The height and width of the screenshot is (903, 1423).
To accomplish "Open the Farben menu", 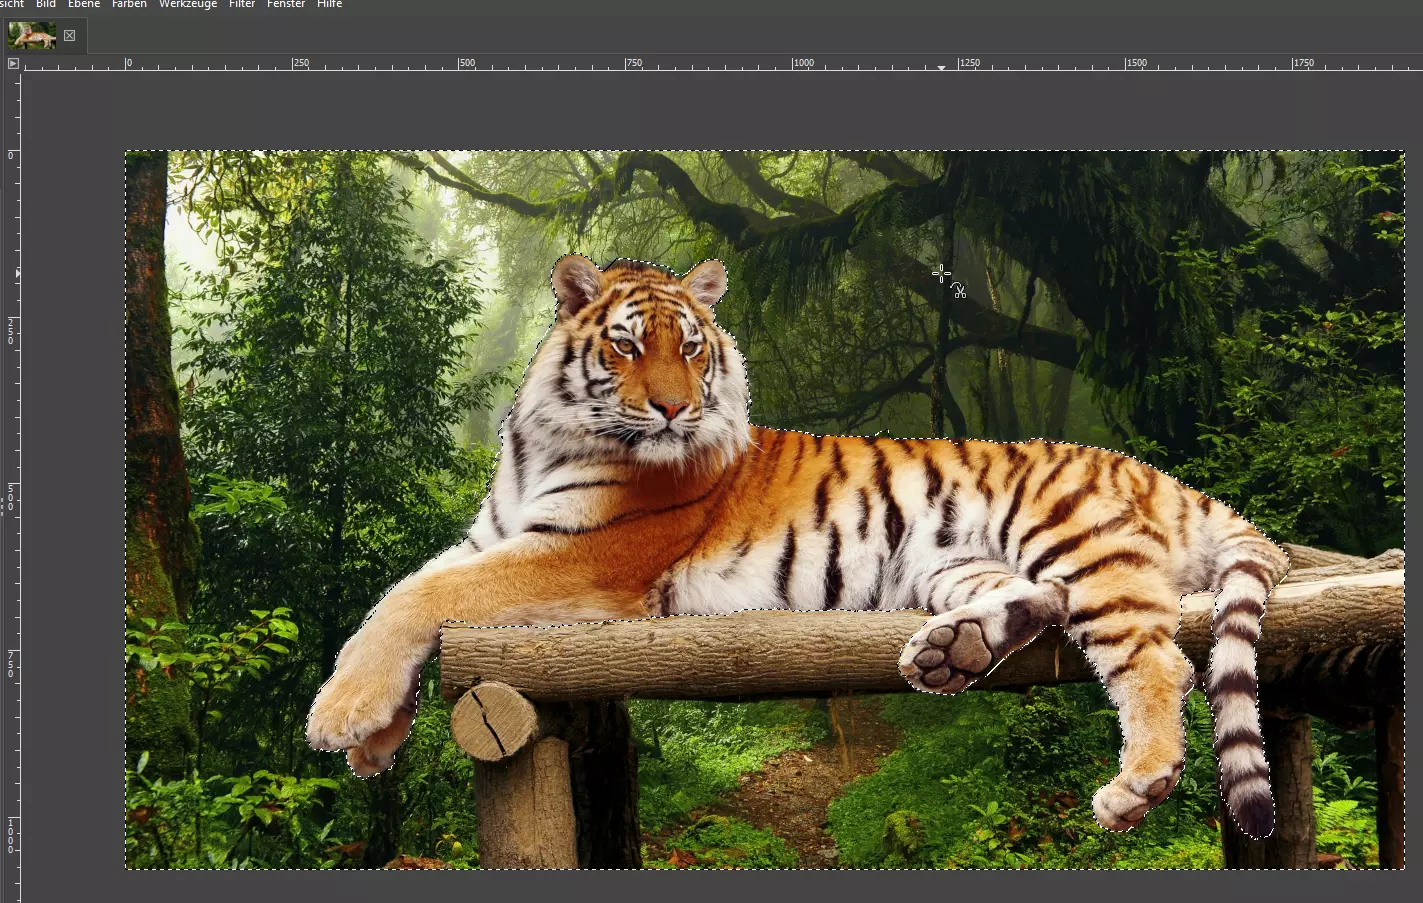I will (x=129, y=5).
